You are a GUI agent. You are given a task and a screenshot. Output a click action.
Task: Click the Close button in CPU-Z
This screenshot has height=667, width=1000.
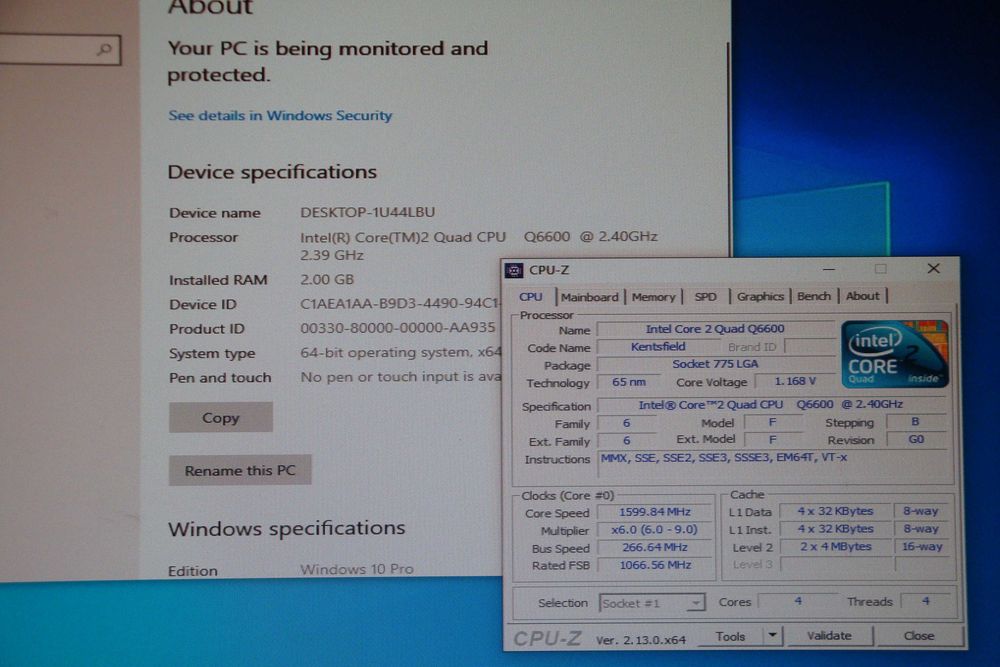918,635
